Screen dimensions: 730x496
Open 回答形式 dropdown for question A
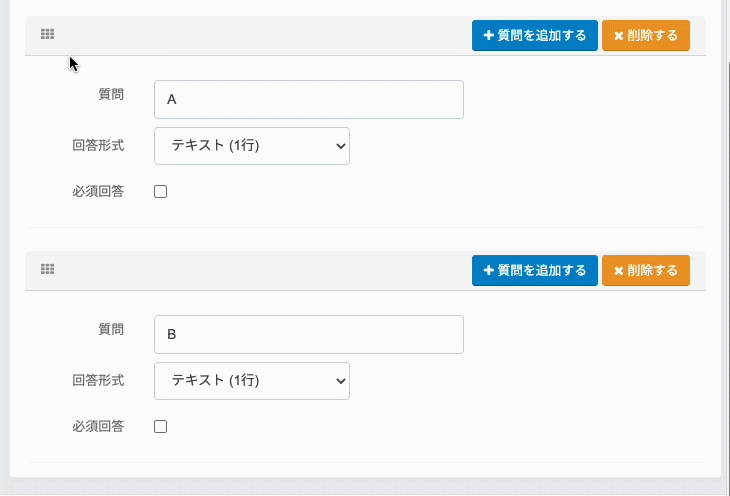pyautogui.click(x=252, y=146)
